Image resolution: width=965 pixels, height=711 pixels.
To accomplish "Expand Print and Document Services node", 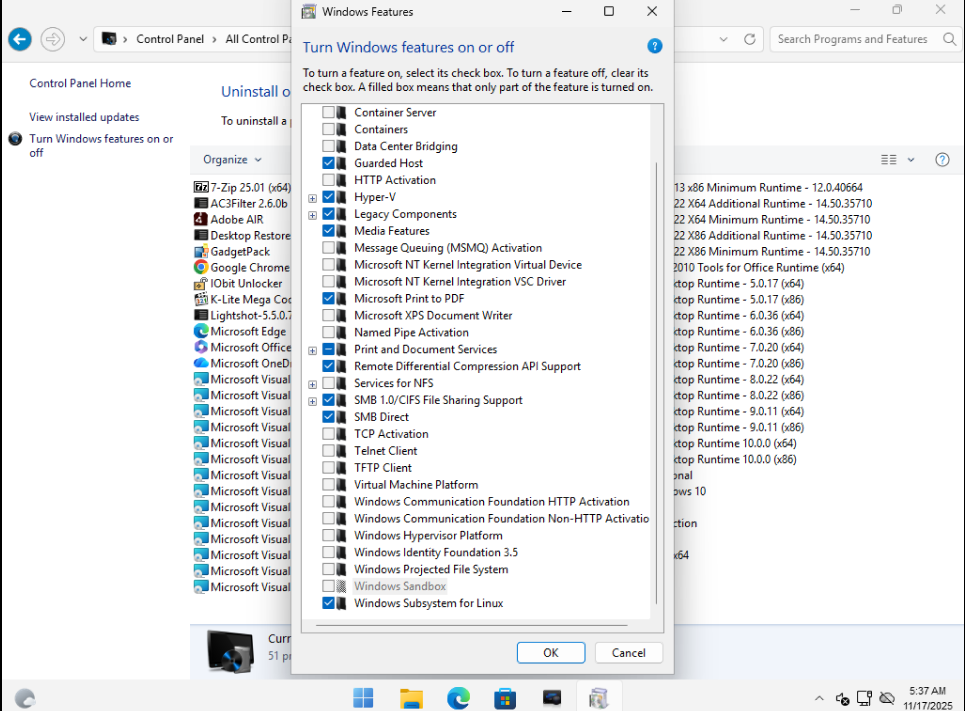I will 313,350.
